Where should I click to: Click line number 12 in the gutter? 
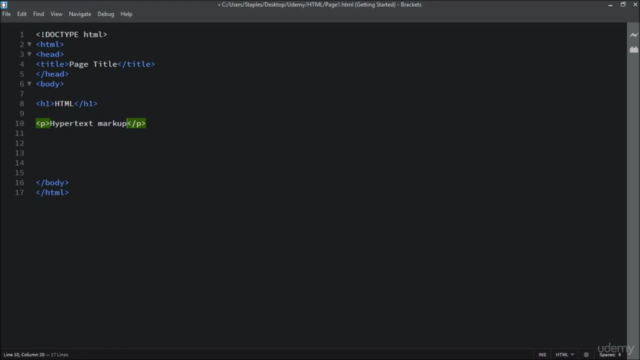click(20, 143)
